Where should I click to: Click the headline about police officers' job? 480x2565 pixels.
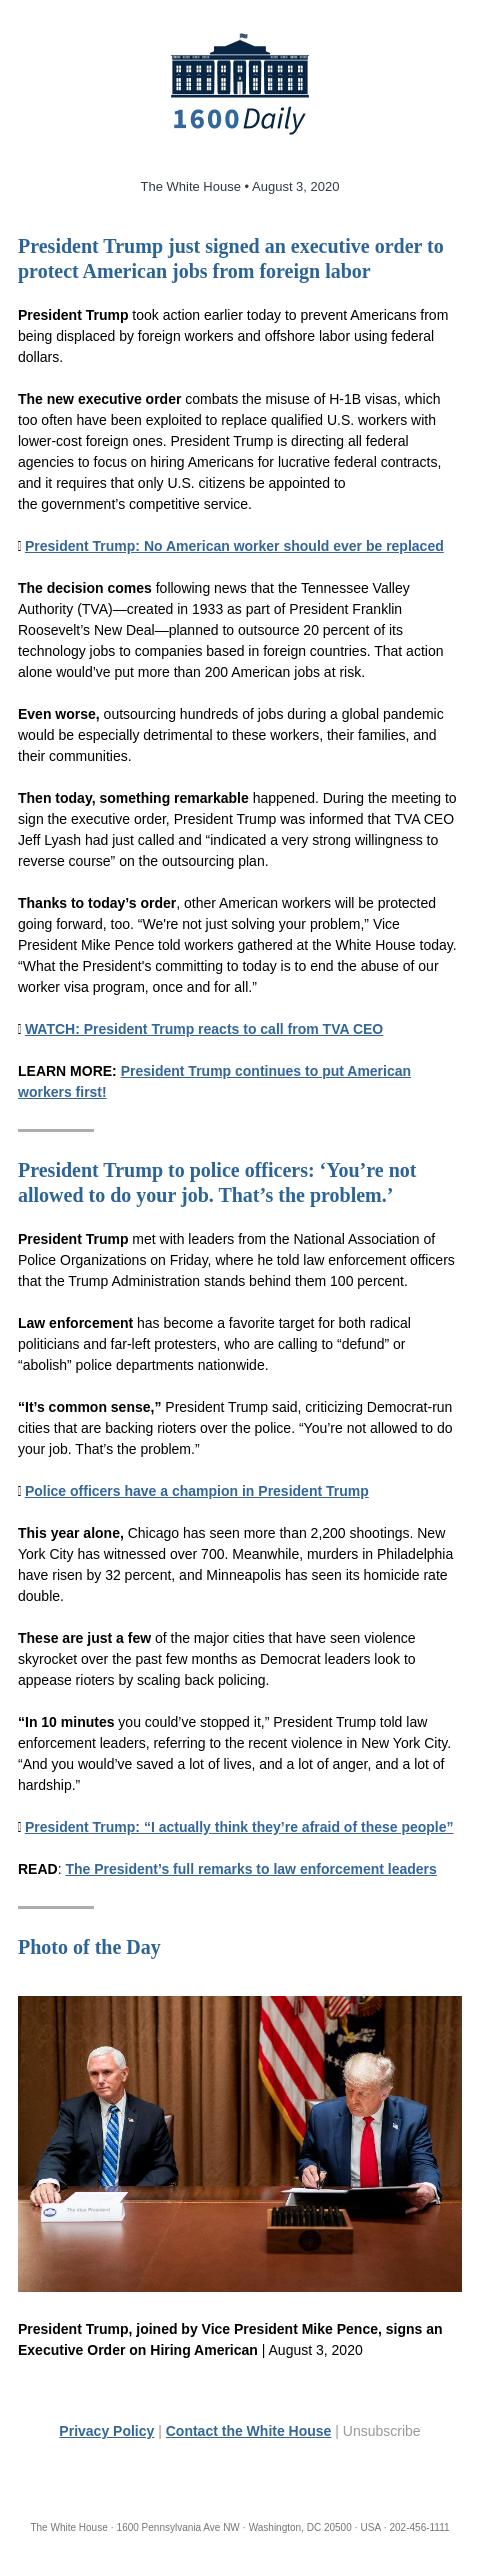pyautogui.click(x=217, y=1183)
